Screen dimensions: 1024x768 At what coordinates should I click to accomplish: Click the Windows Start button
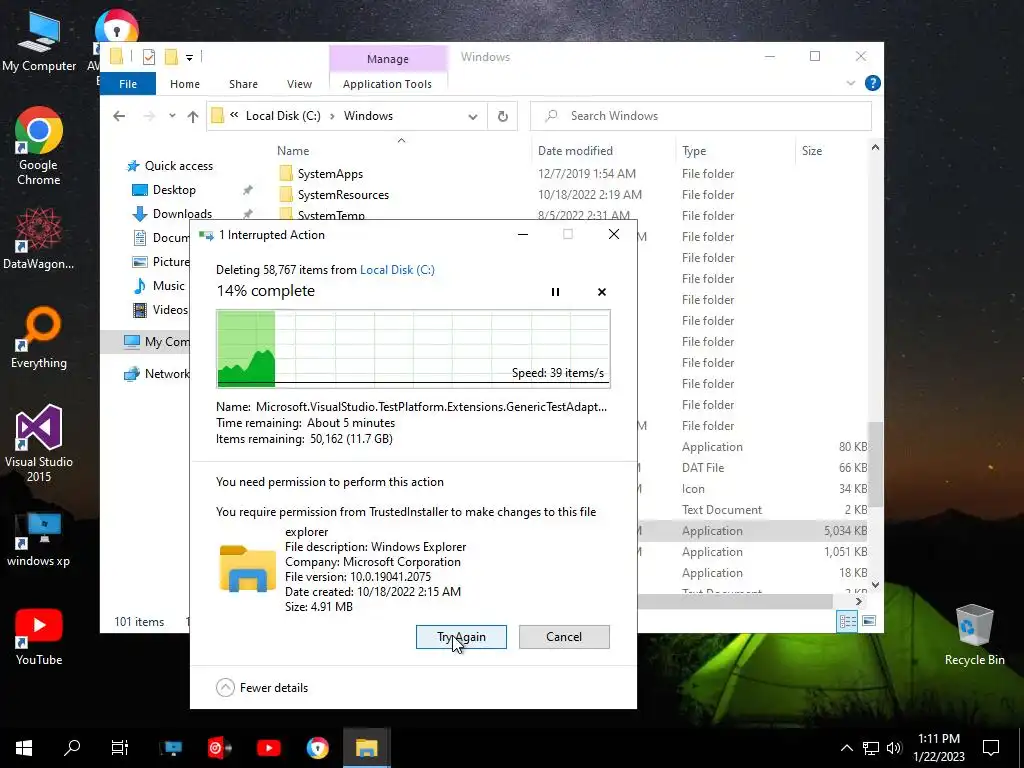(24, 748)
